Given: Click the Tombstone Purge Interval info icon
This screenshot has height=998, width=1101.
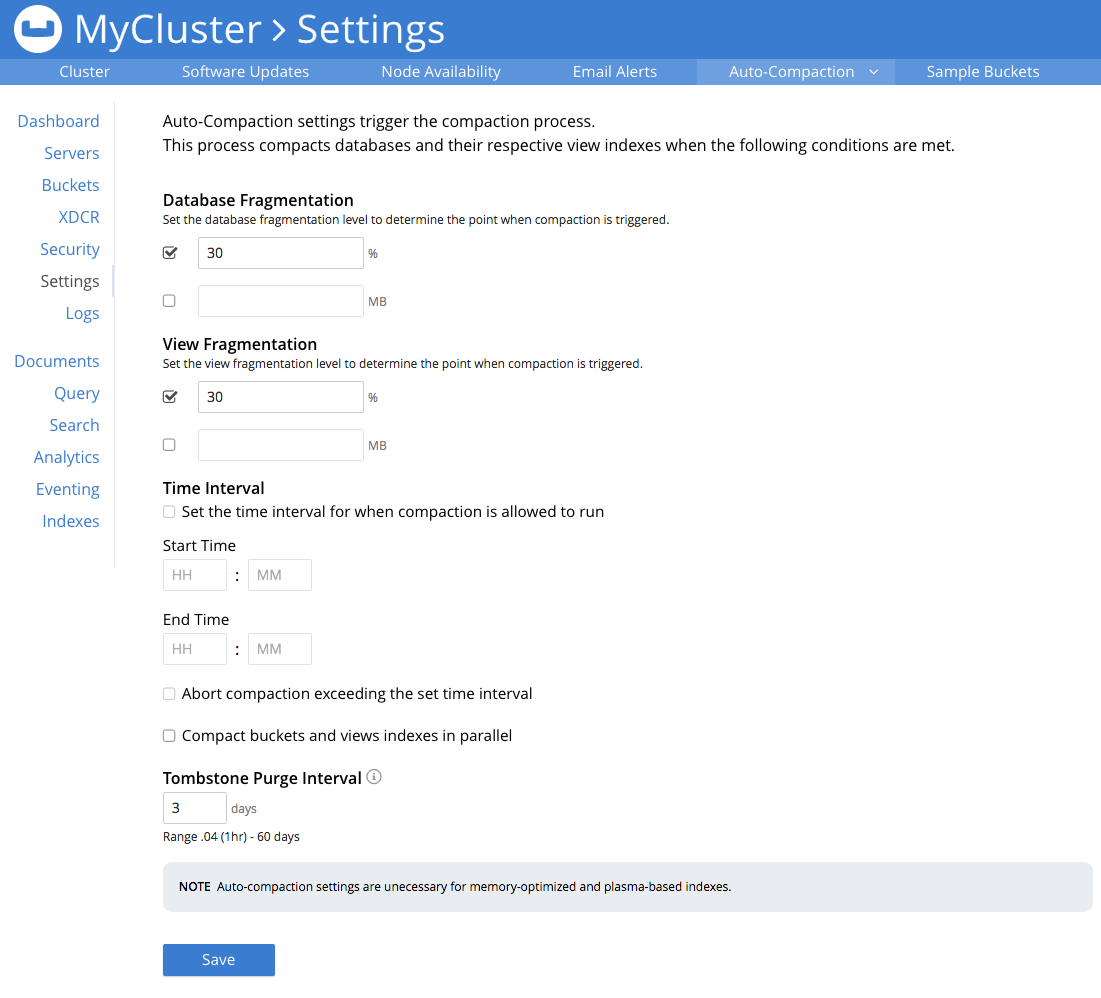Looking at the screenshot, I should click(x=374, y=777).
